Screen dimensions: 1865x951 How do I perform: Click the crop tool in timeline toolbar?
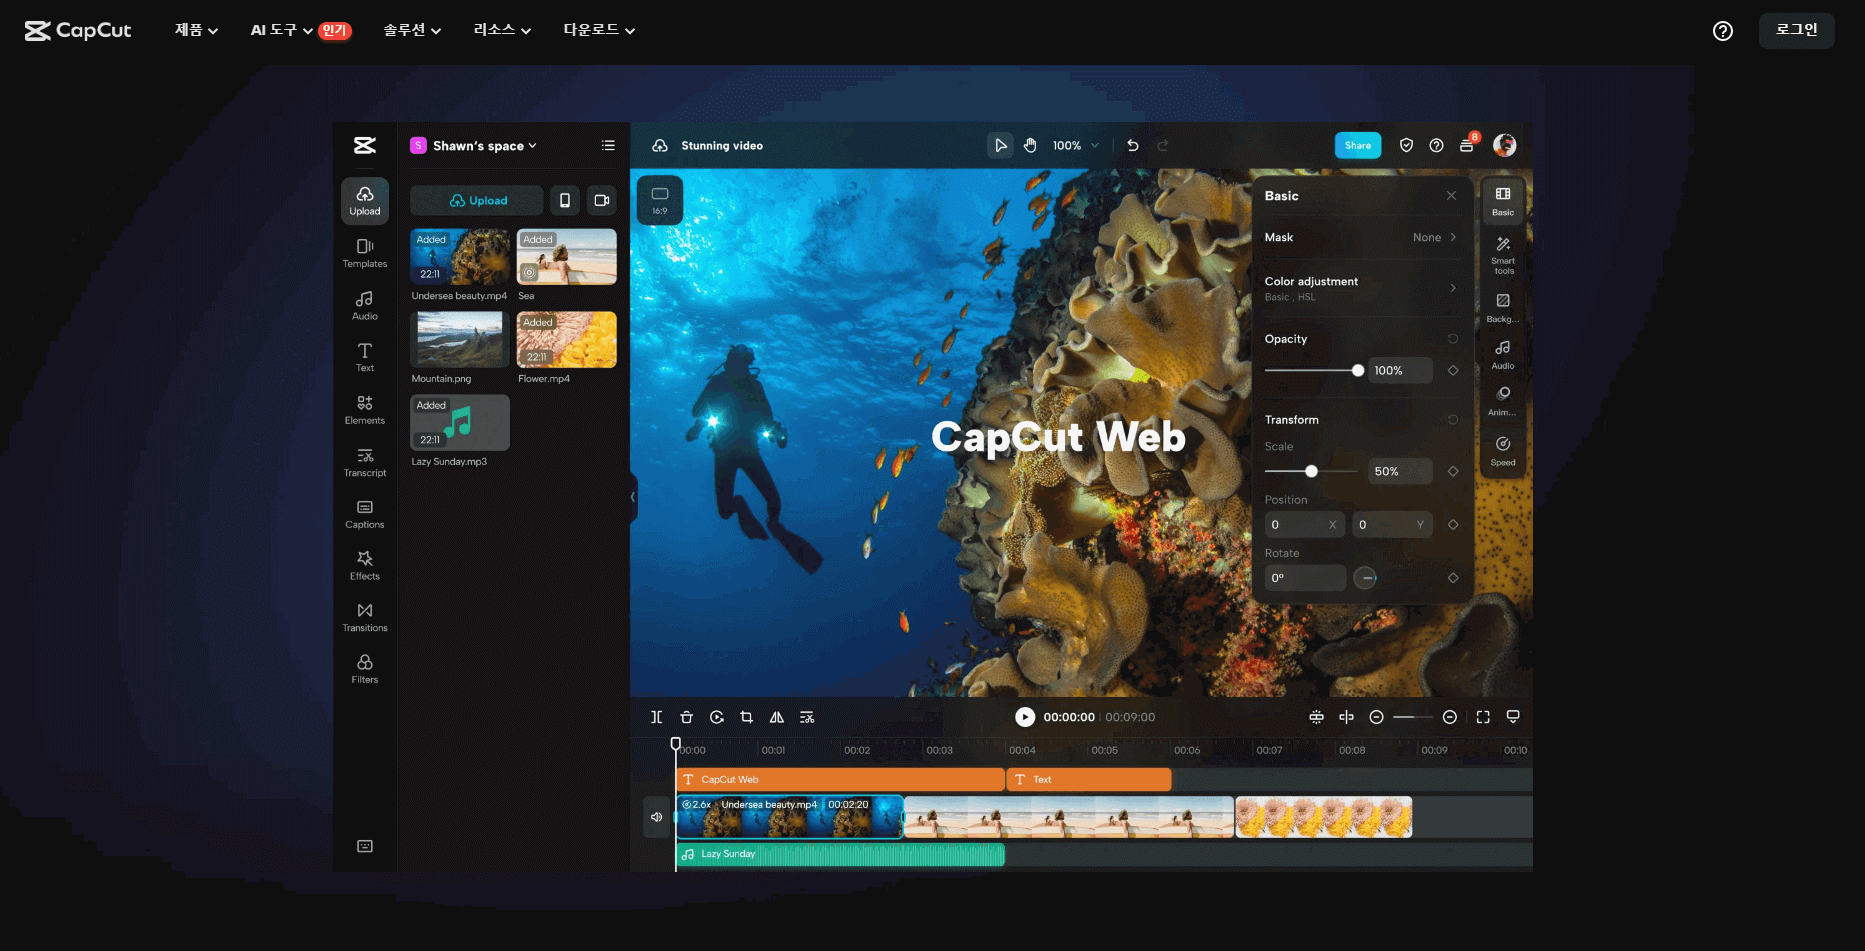tap(746, 717)
